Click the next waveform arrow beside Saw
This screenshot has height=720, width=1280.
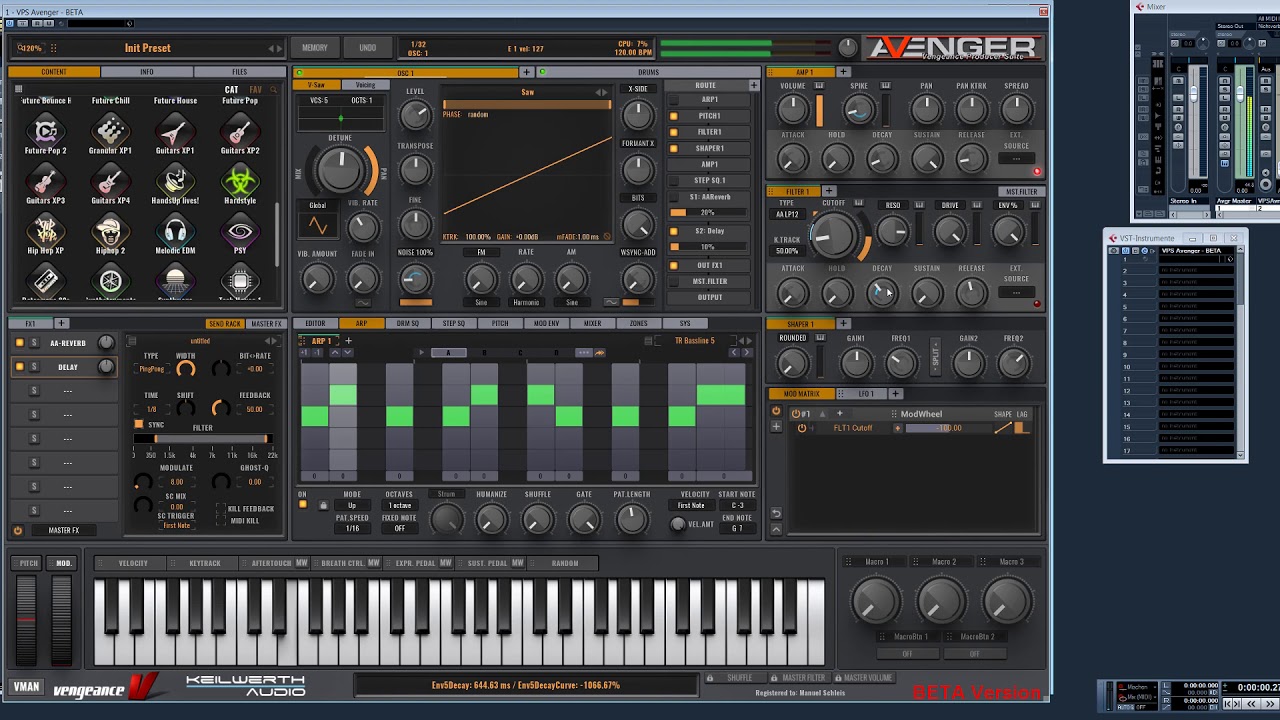pyautogui.click(x=604, y=92)
